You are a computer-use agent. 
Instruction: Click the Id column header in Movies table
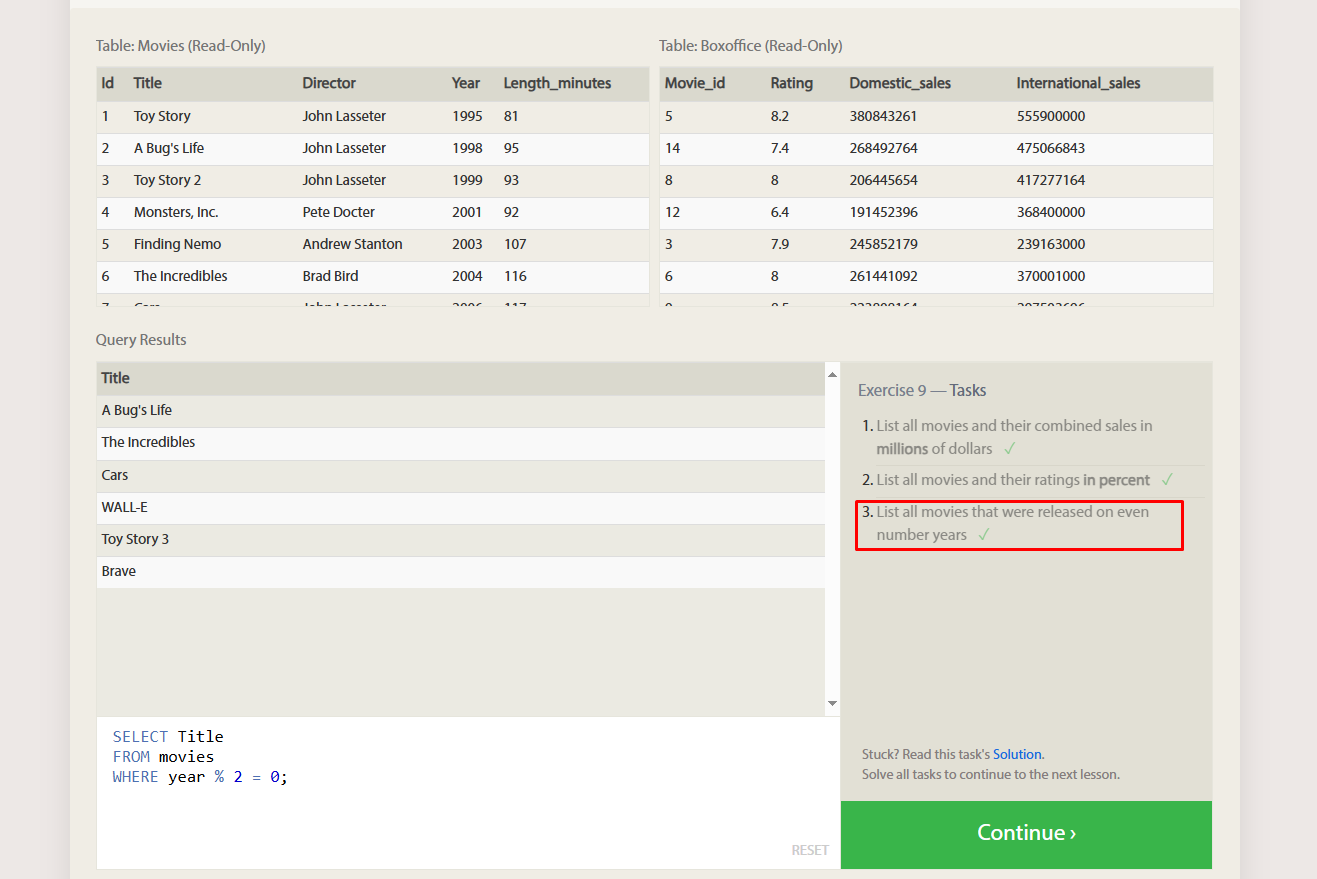point(107,83)
